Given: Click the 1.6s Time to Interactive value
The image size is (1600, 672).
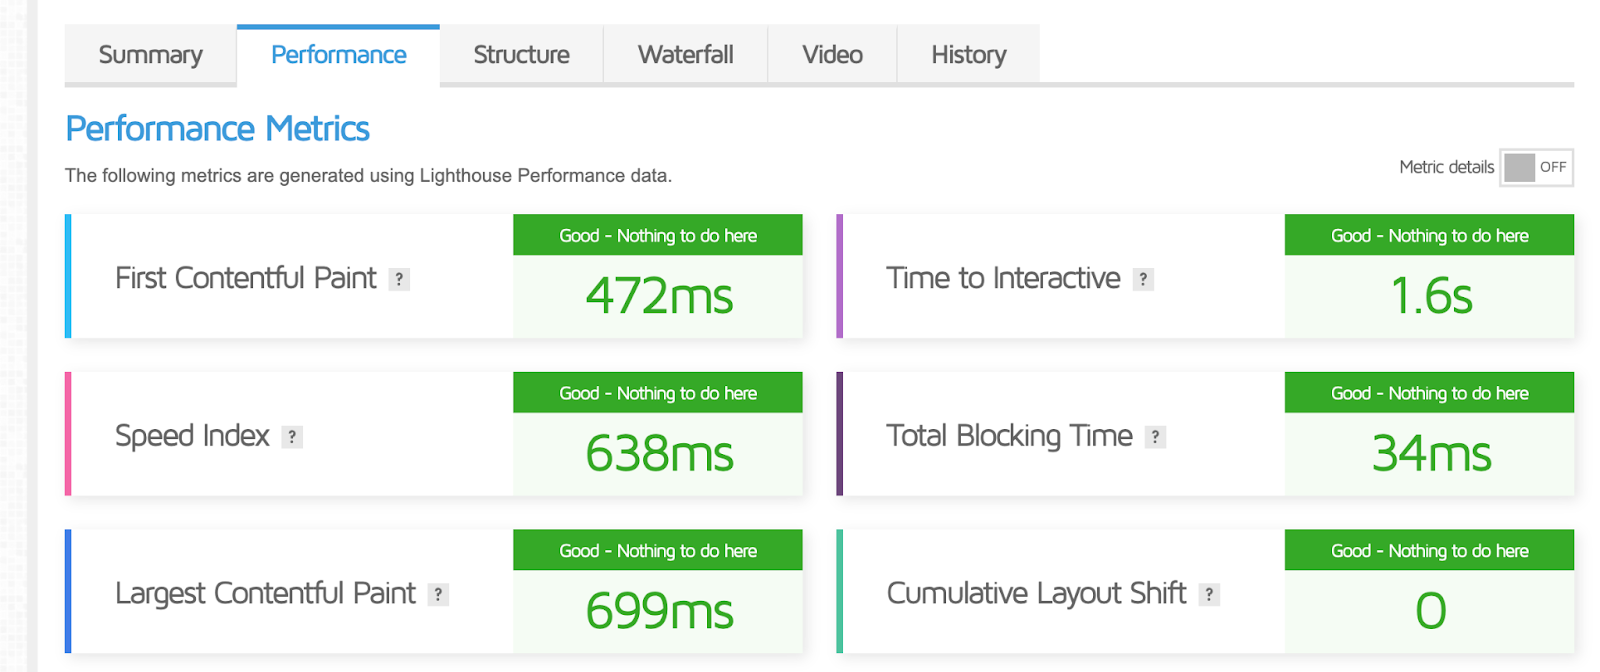Looking at the screenshot, I should 1431,297.
